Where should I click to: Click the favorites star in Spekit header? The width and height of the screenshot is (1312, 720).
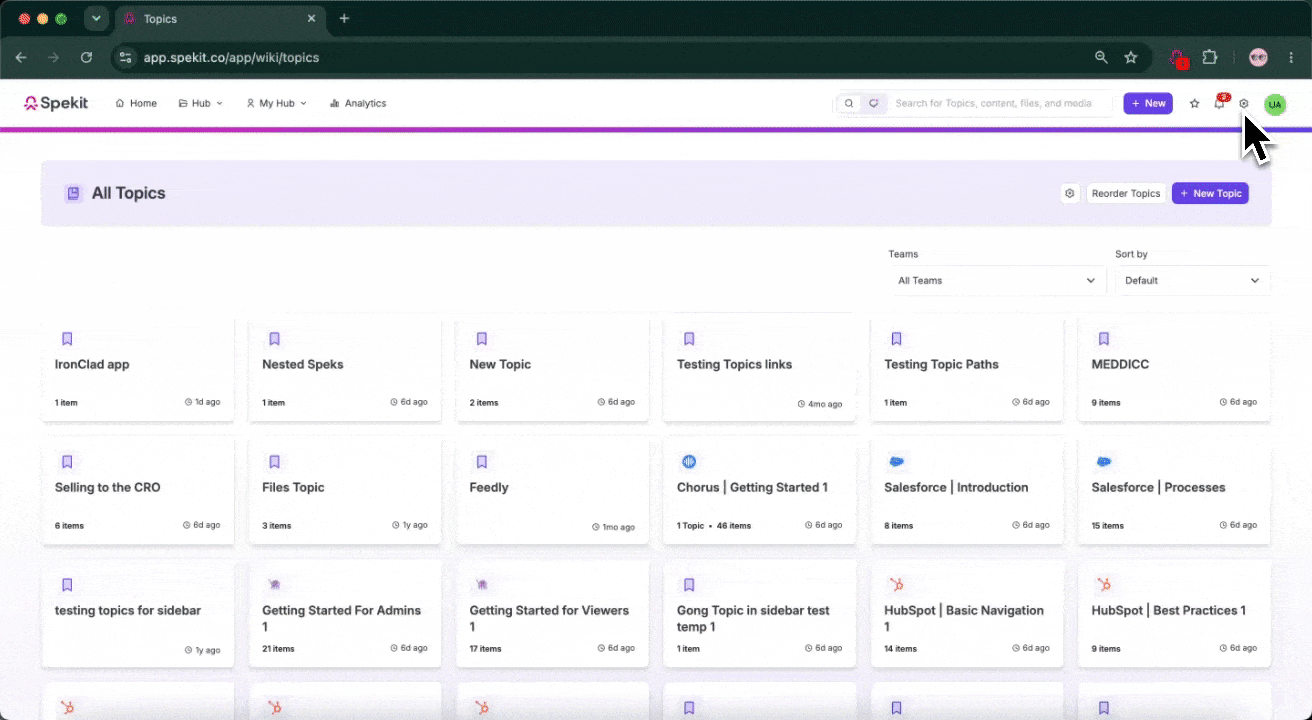point(1194,103)
